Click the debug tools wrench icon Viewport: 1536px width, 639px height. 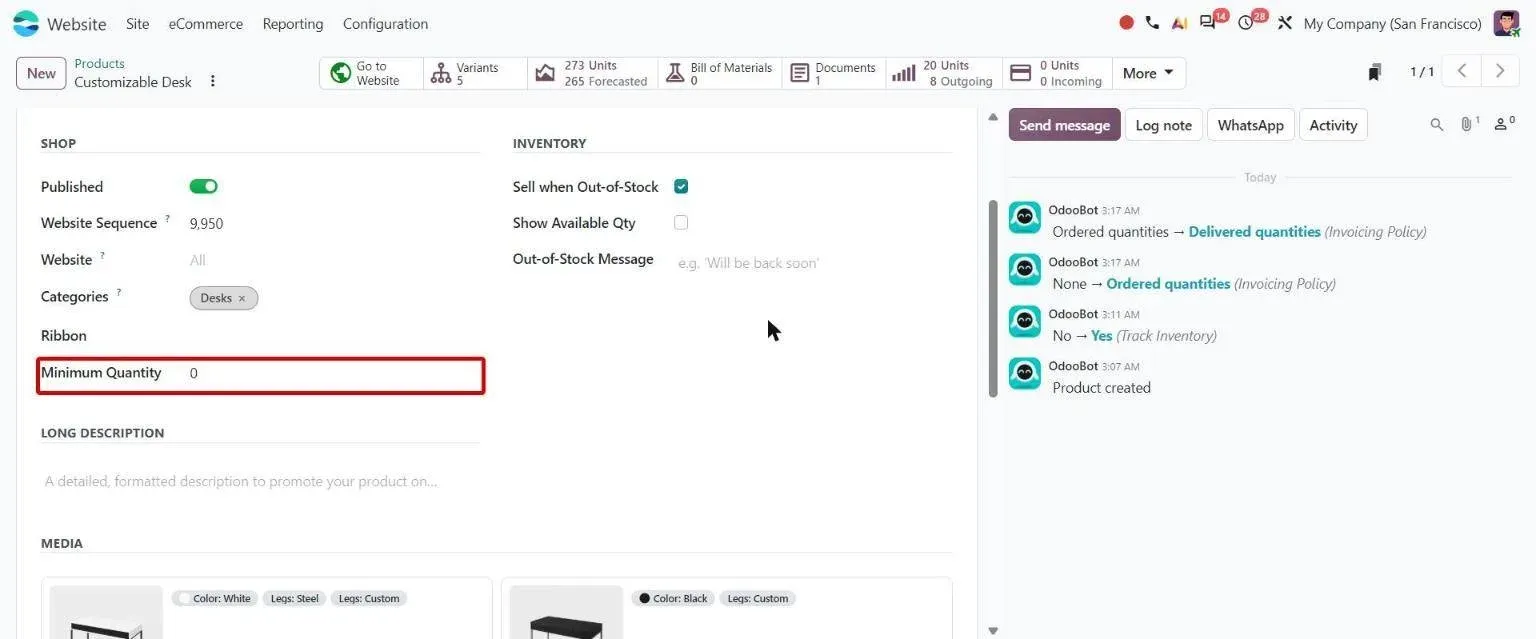(x=1285, y=23)
